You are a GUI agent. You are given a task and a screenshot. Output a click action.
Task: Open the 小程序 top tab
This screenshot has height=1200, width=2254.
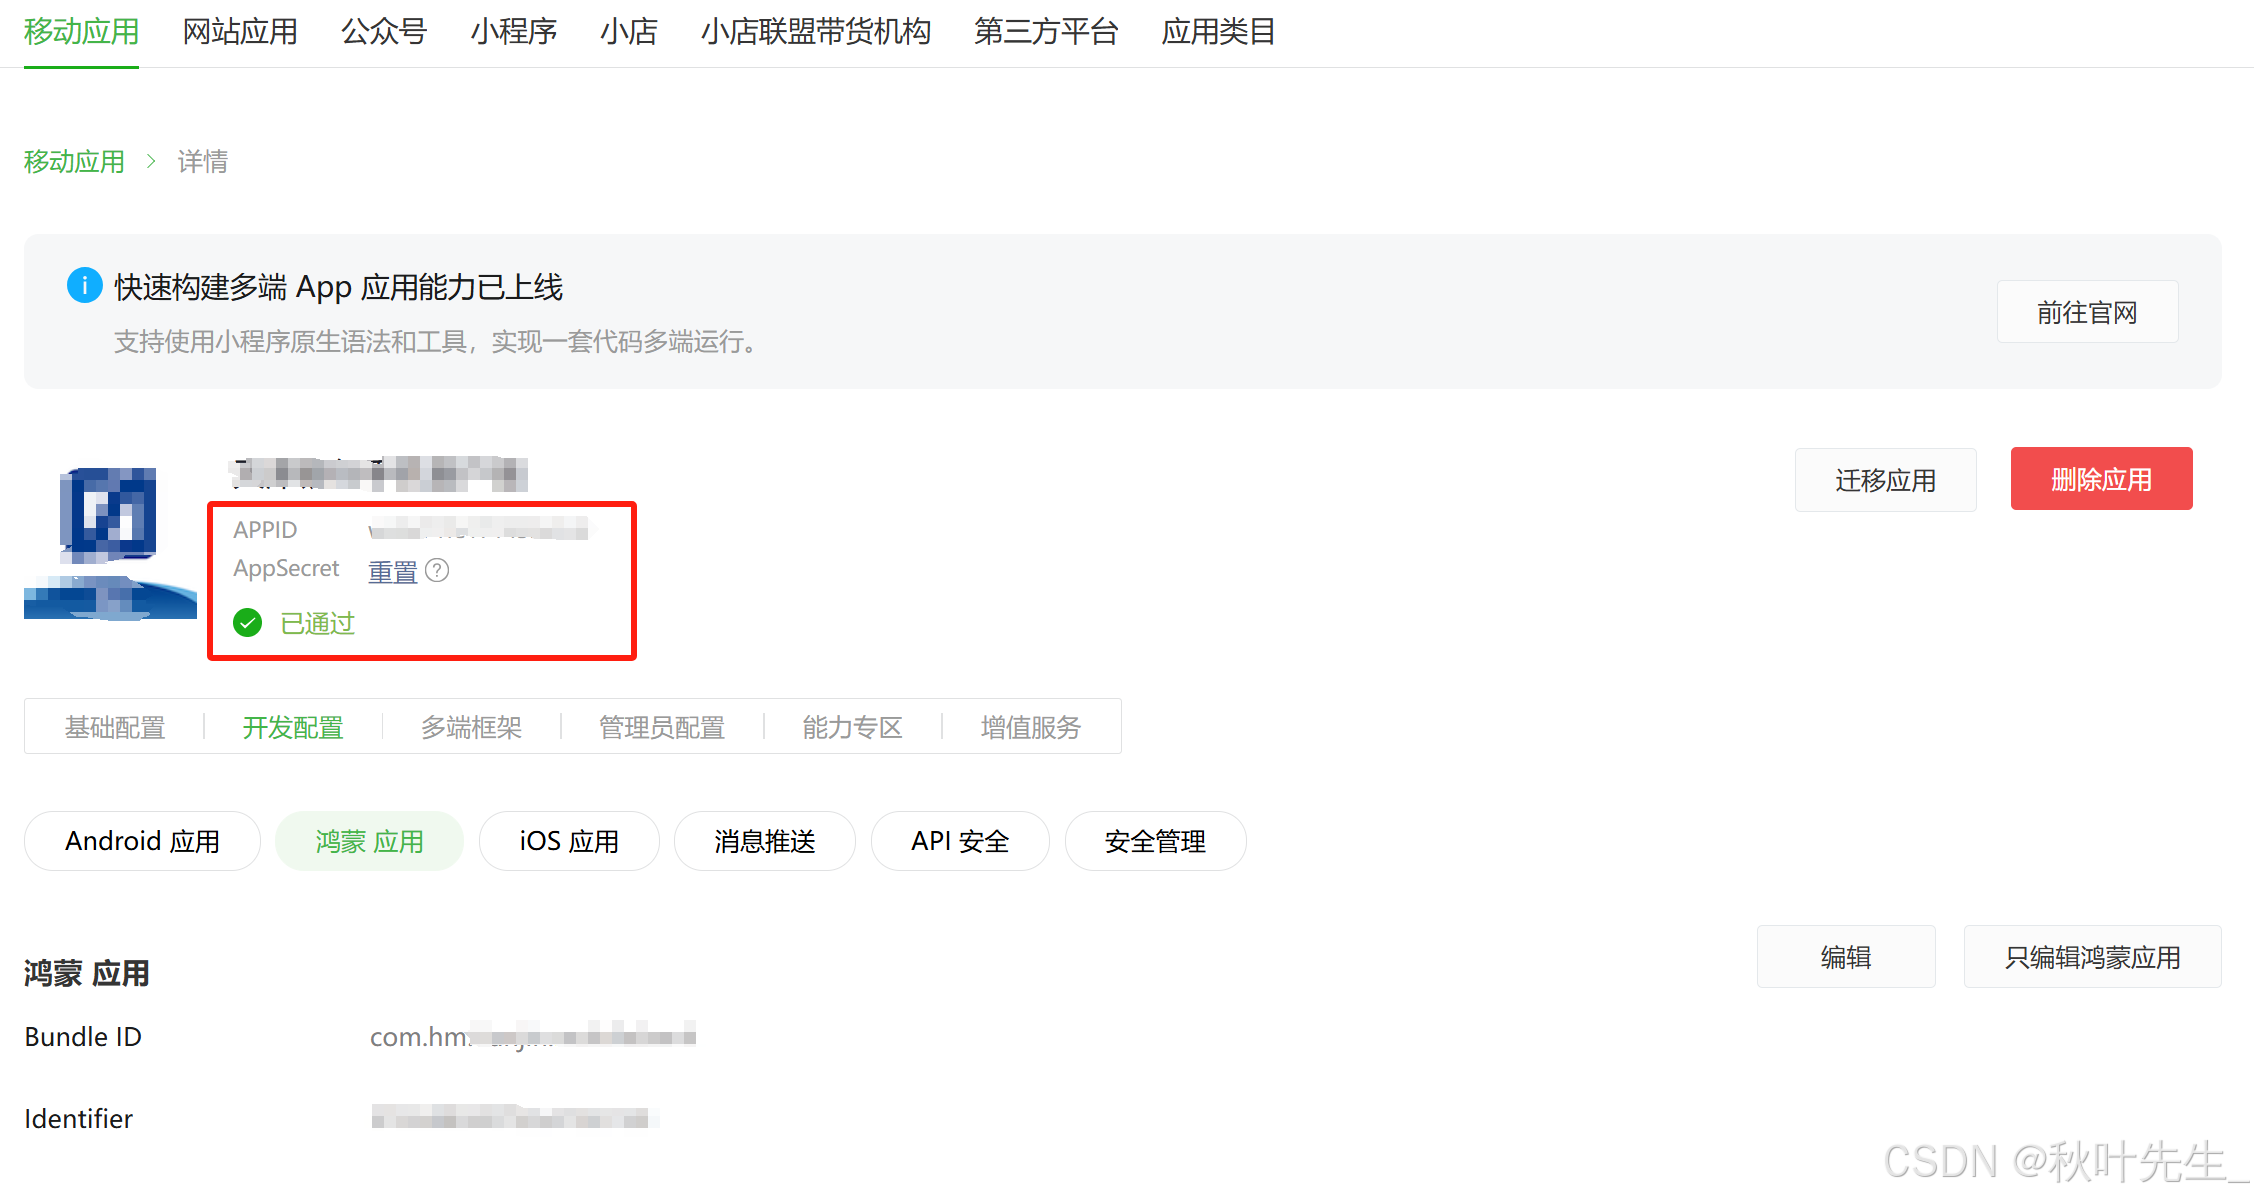pyautogui.click(x=513, y=32)
